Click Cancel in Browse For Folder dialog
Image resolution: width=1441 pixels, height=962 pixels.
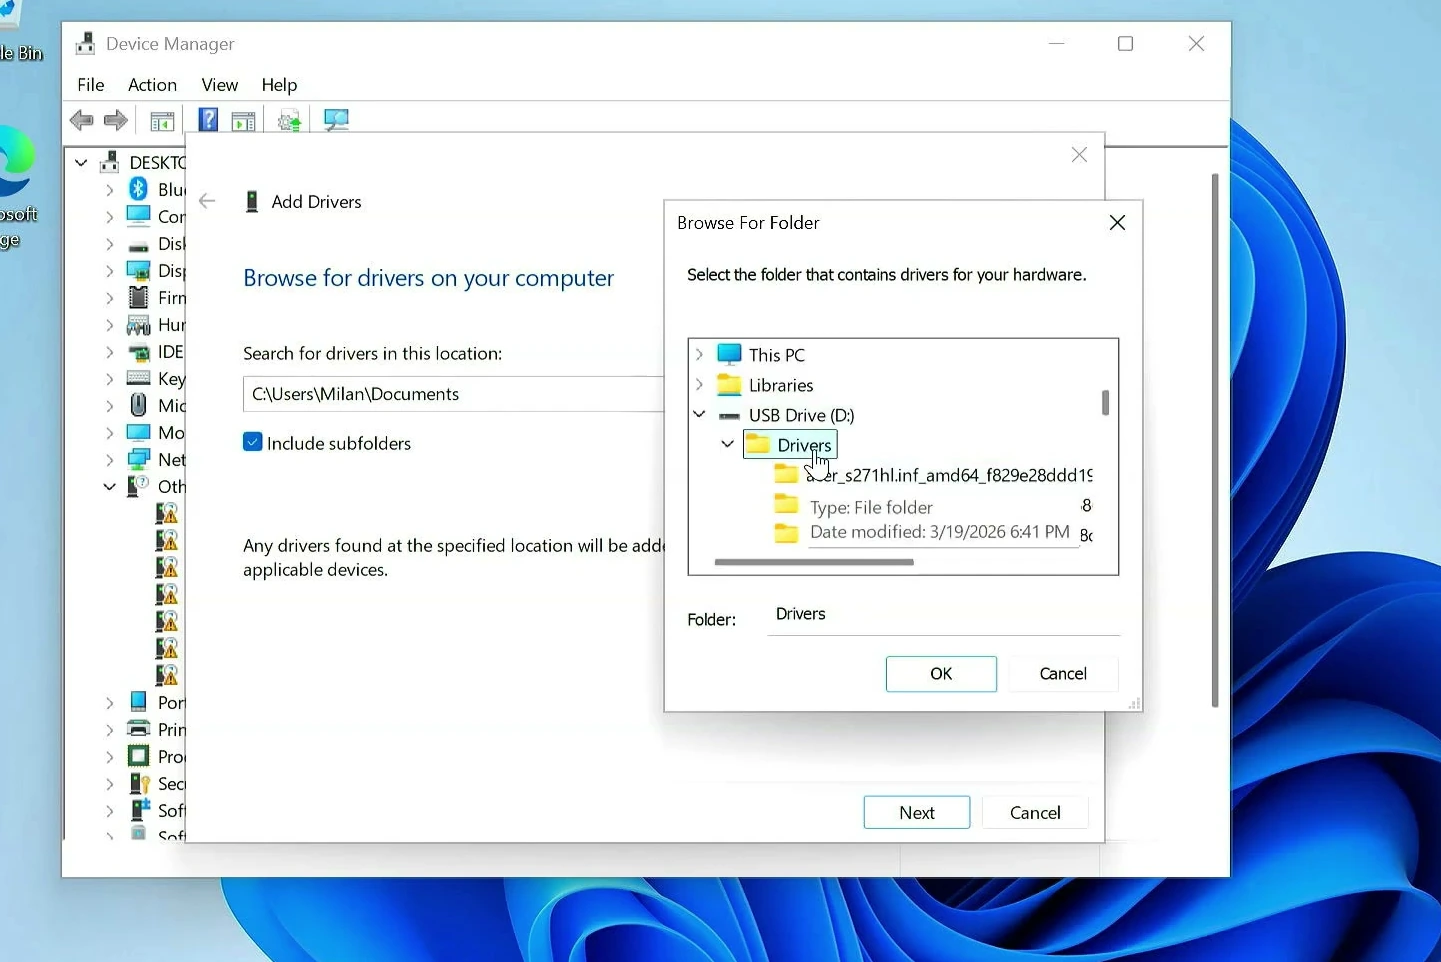pos(1063,673)
